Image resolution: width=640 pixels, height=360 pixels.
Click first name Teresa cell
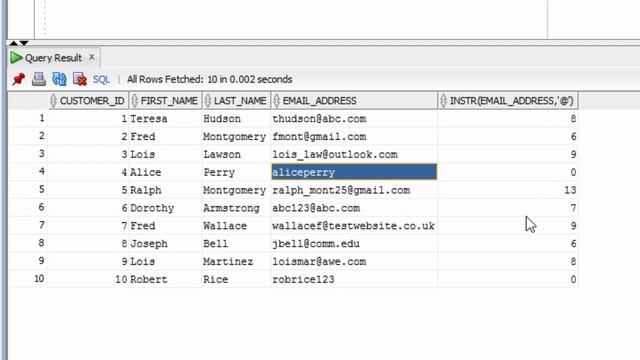(165, 119)
